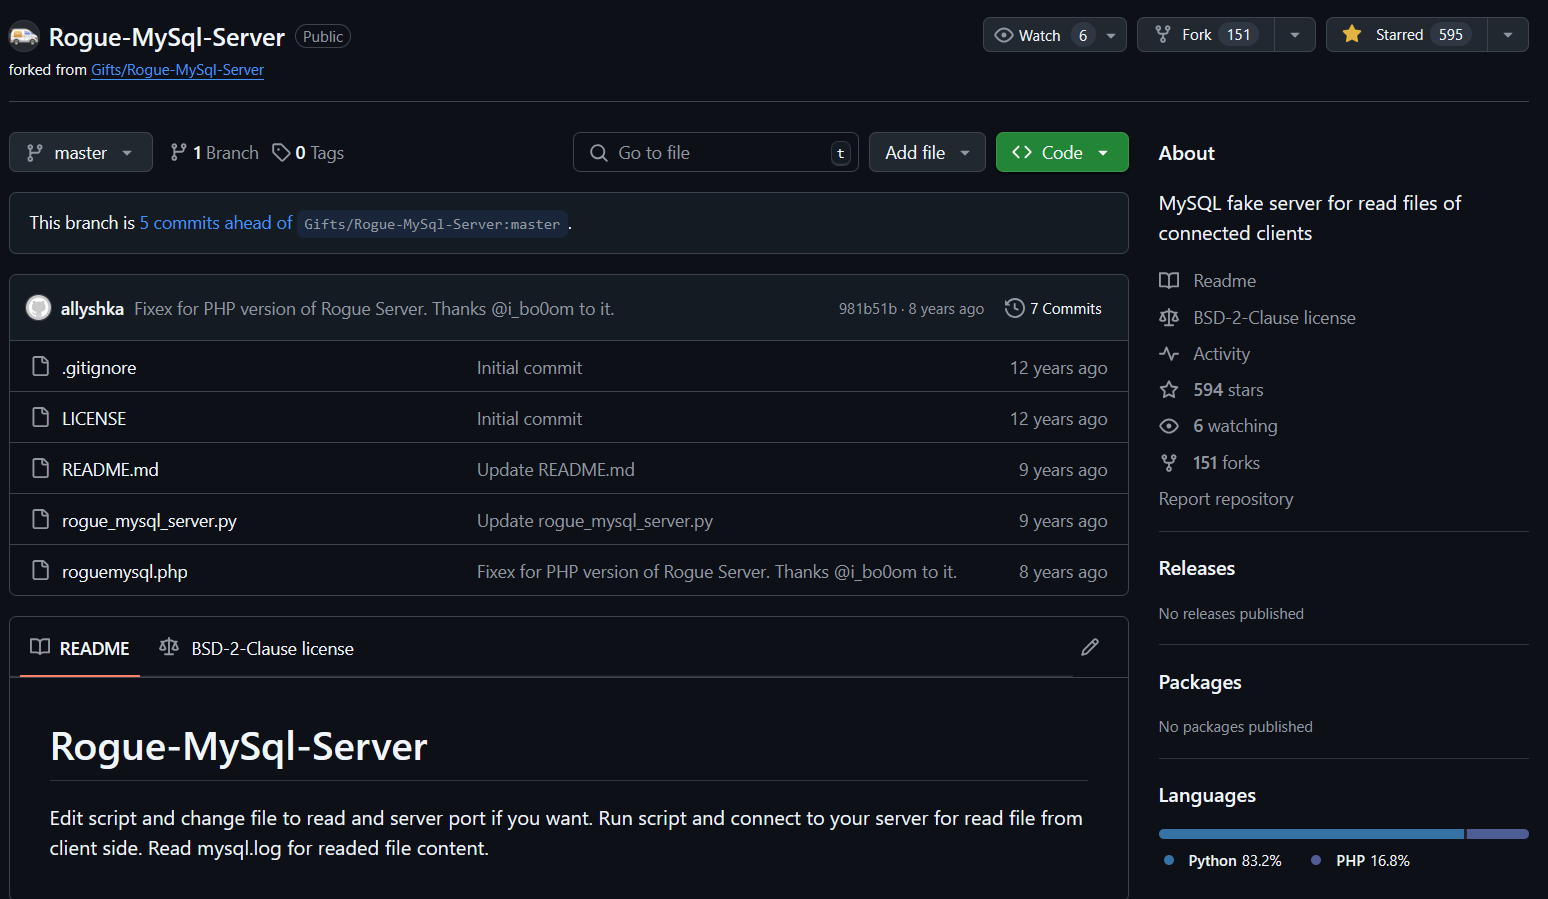Open the Gifts/Rogue-MySql-Server:master branch label
Image resolution: width=1548 pixels, height=899 pixels.
(432, 224)
